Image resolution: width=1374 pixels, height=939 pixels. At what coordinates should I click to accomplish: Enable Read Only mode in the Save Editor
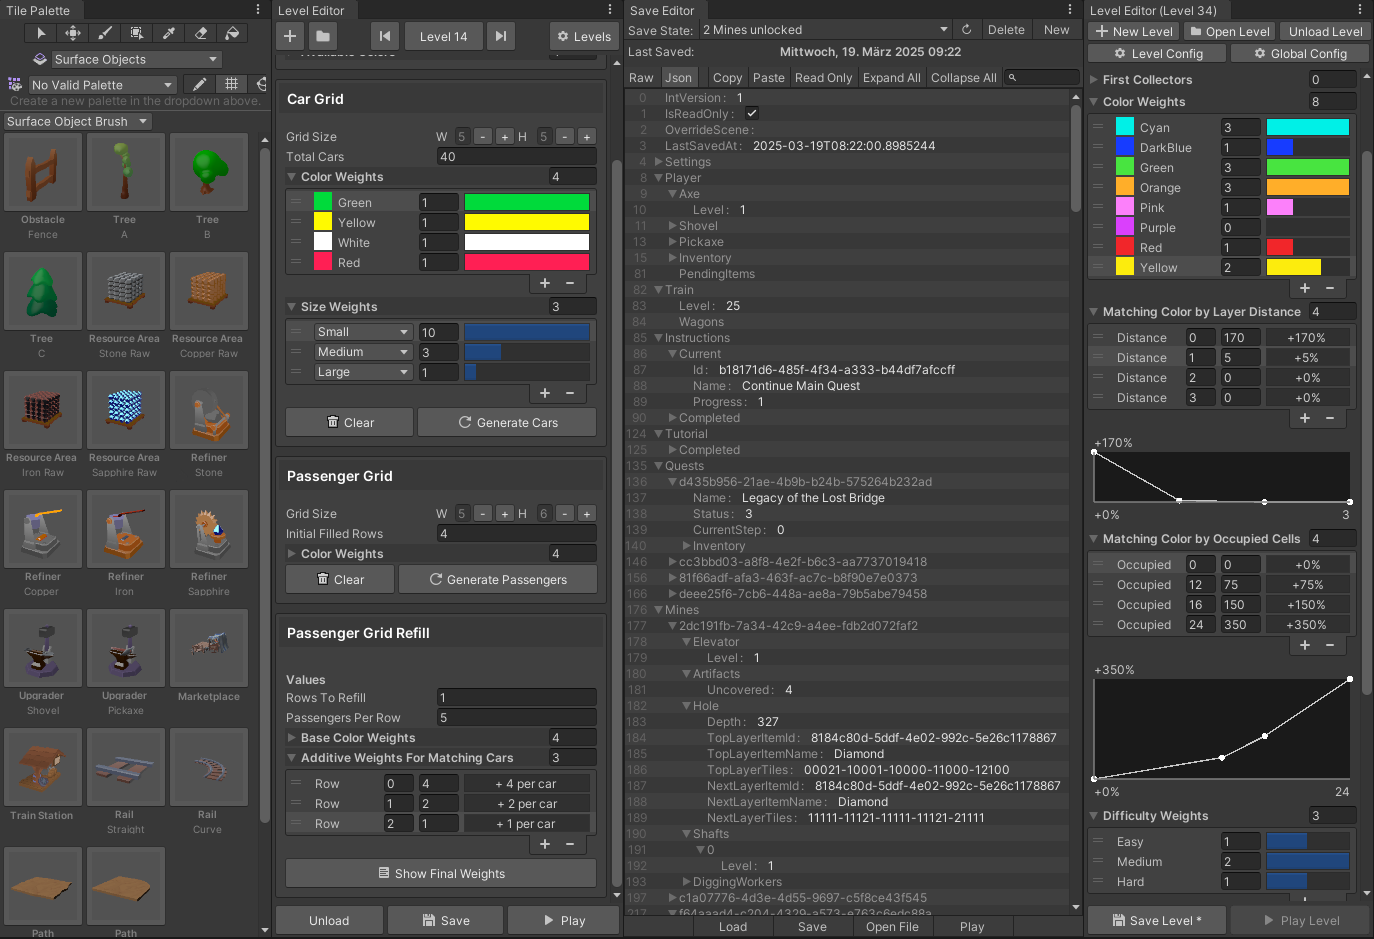tap(824, 77)
